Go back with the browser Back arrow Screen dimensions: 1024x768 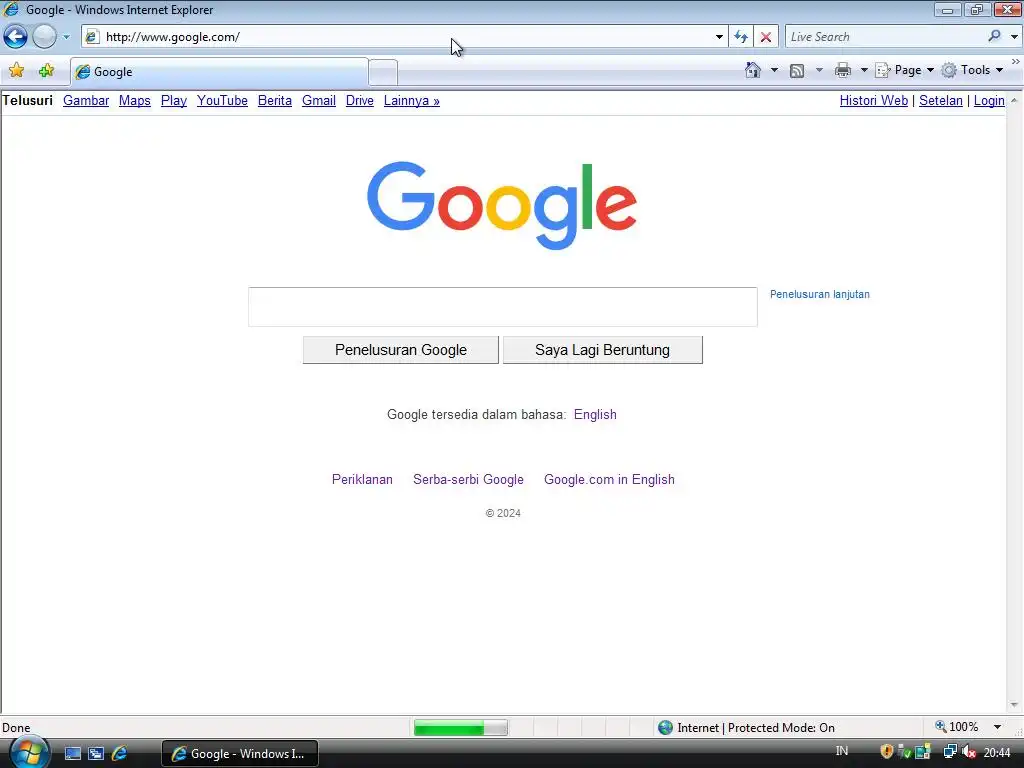(x=15, y=37)
